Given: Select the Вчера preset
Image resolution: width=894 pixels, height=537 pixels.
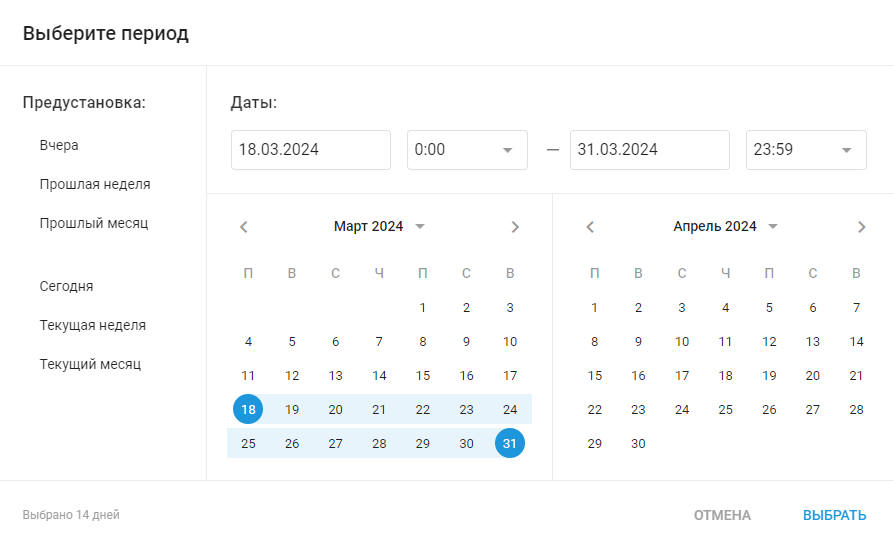Looking at the screenshot, I should (59, 145).
